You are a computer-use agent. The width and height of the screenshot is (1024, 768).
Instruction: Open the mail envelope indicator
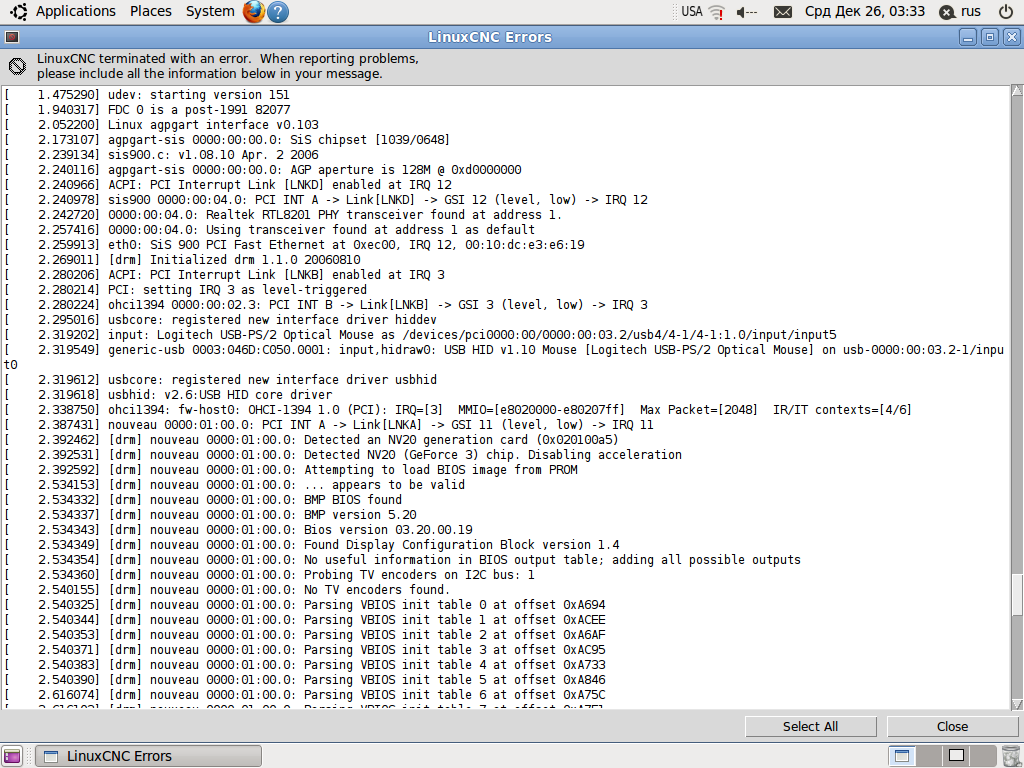coord(782,12)
